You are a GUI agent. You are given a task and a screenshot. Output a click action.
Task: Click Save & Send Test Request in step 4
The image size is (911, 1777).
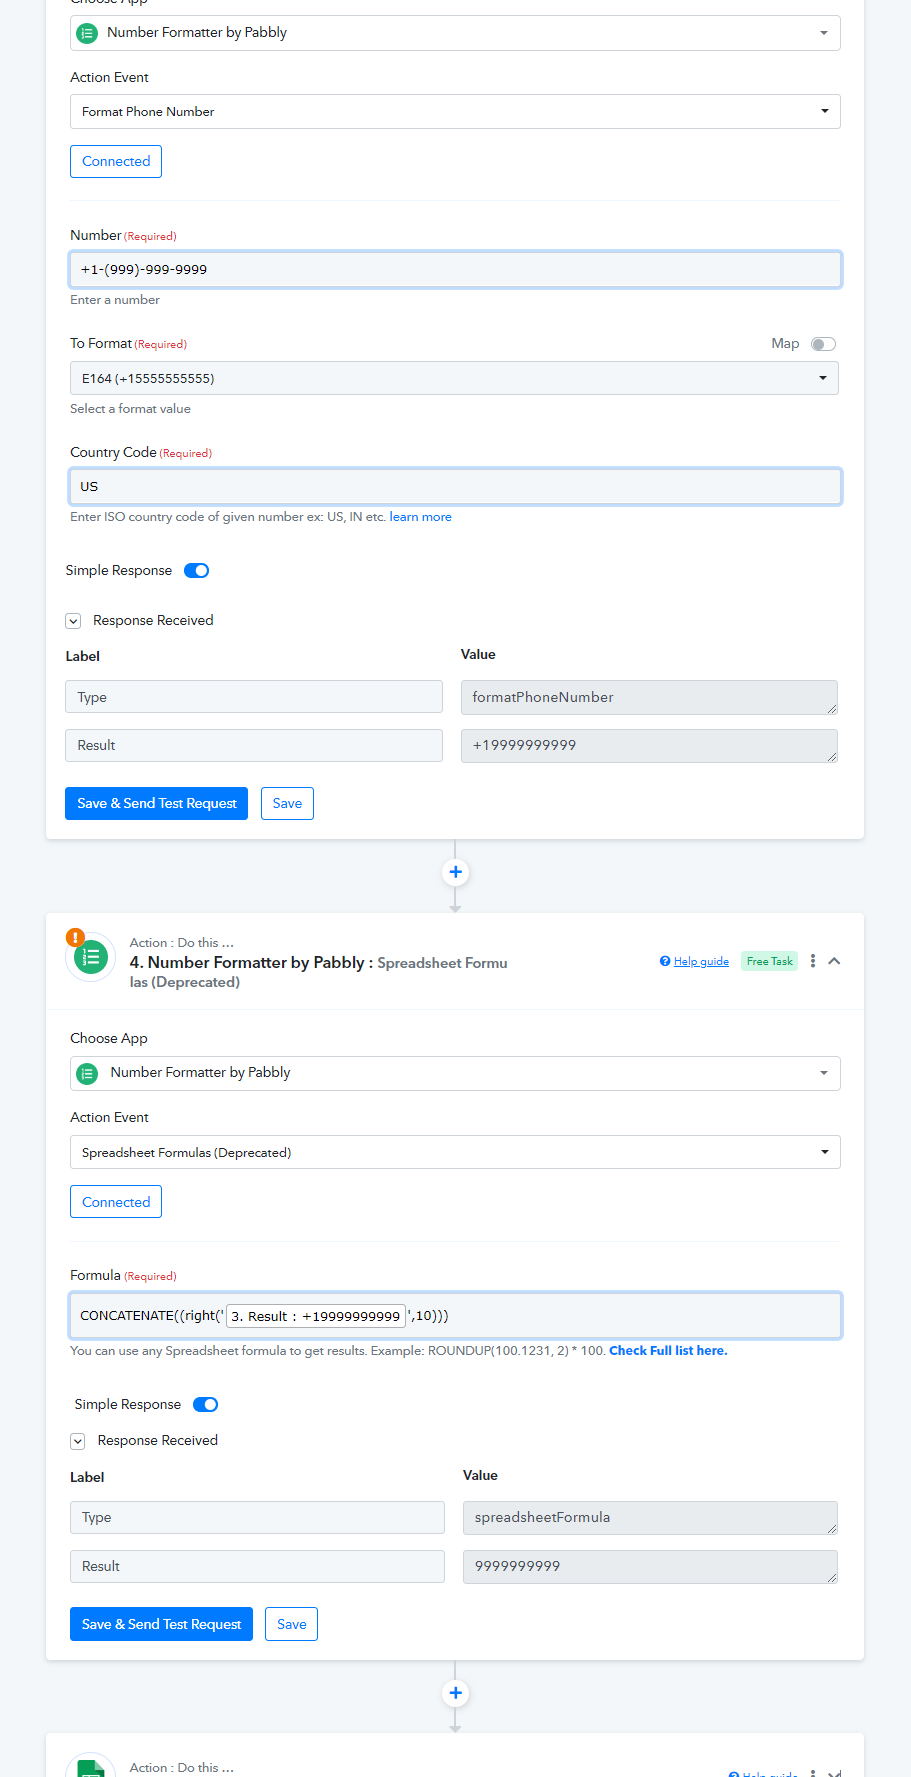tap(161, 1624)
